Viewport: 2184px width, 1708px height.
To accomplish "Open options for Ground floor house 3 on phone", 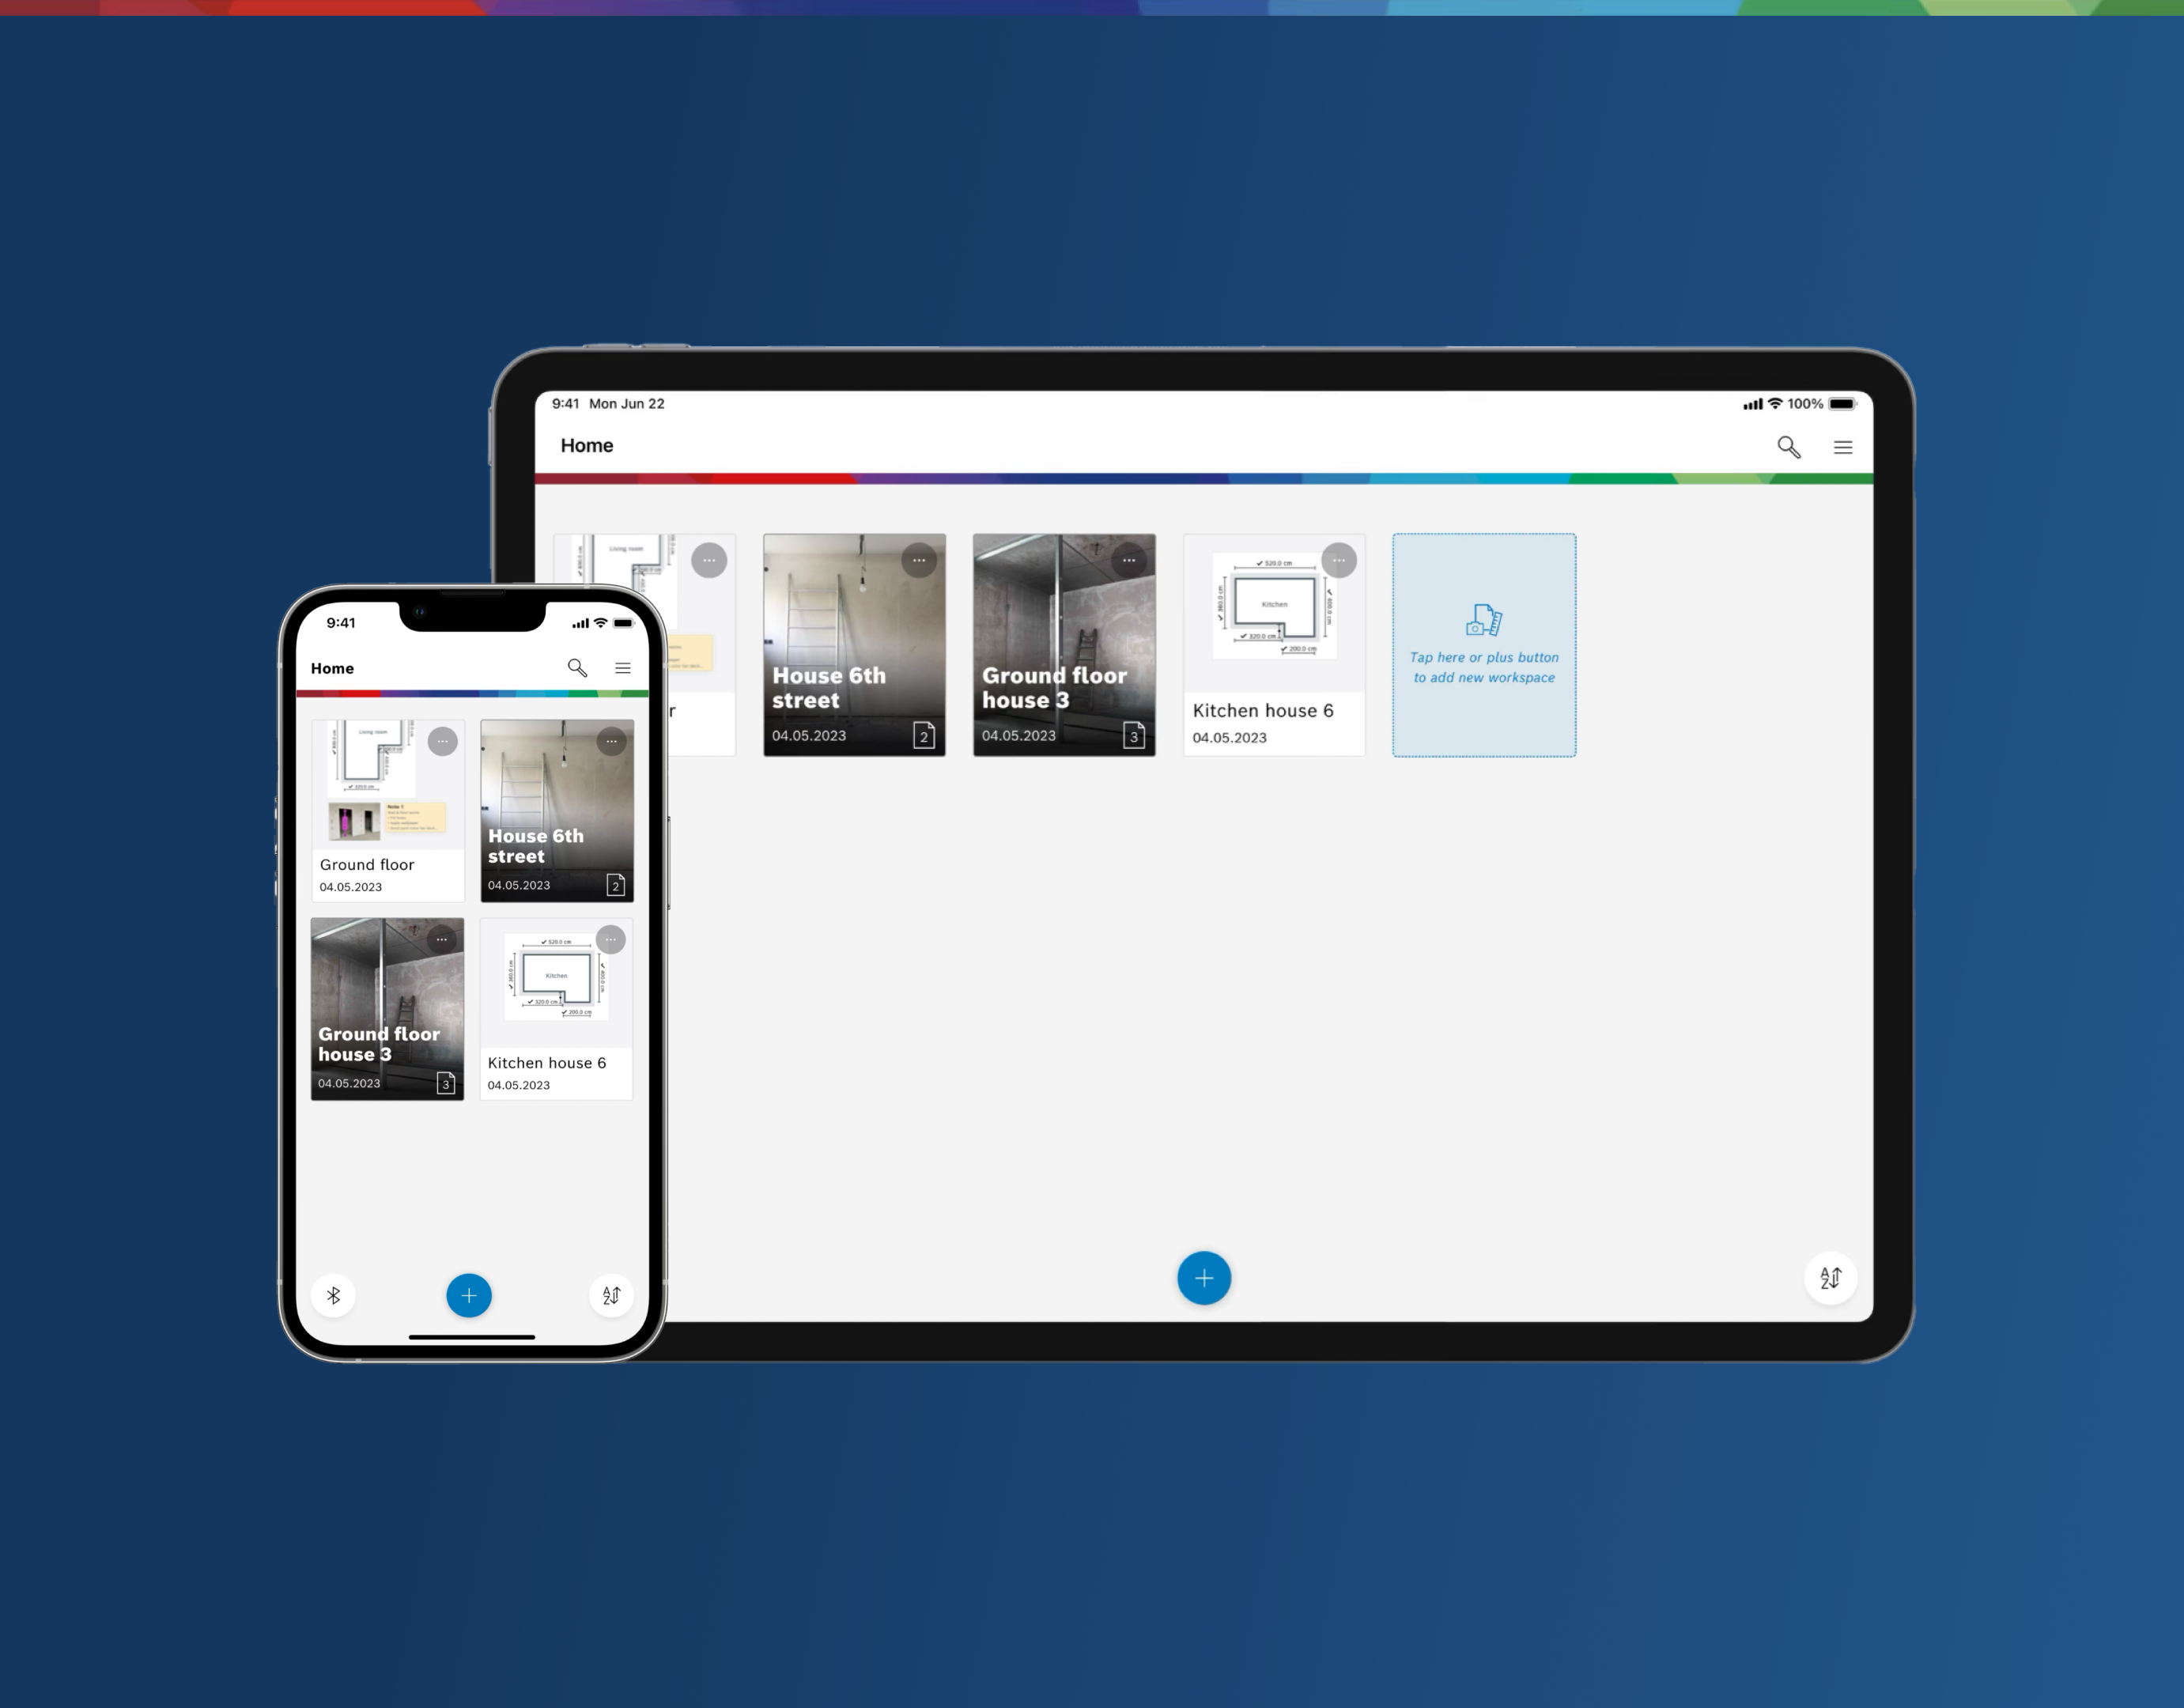I will pyautogui.click(x=442, y=939).
